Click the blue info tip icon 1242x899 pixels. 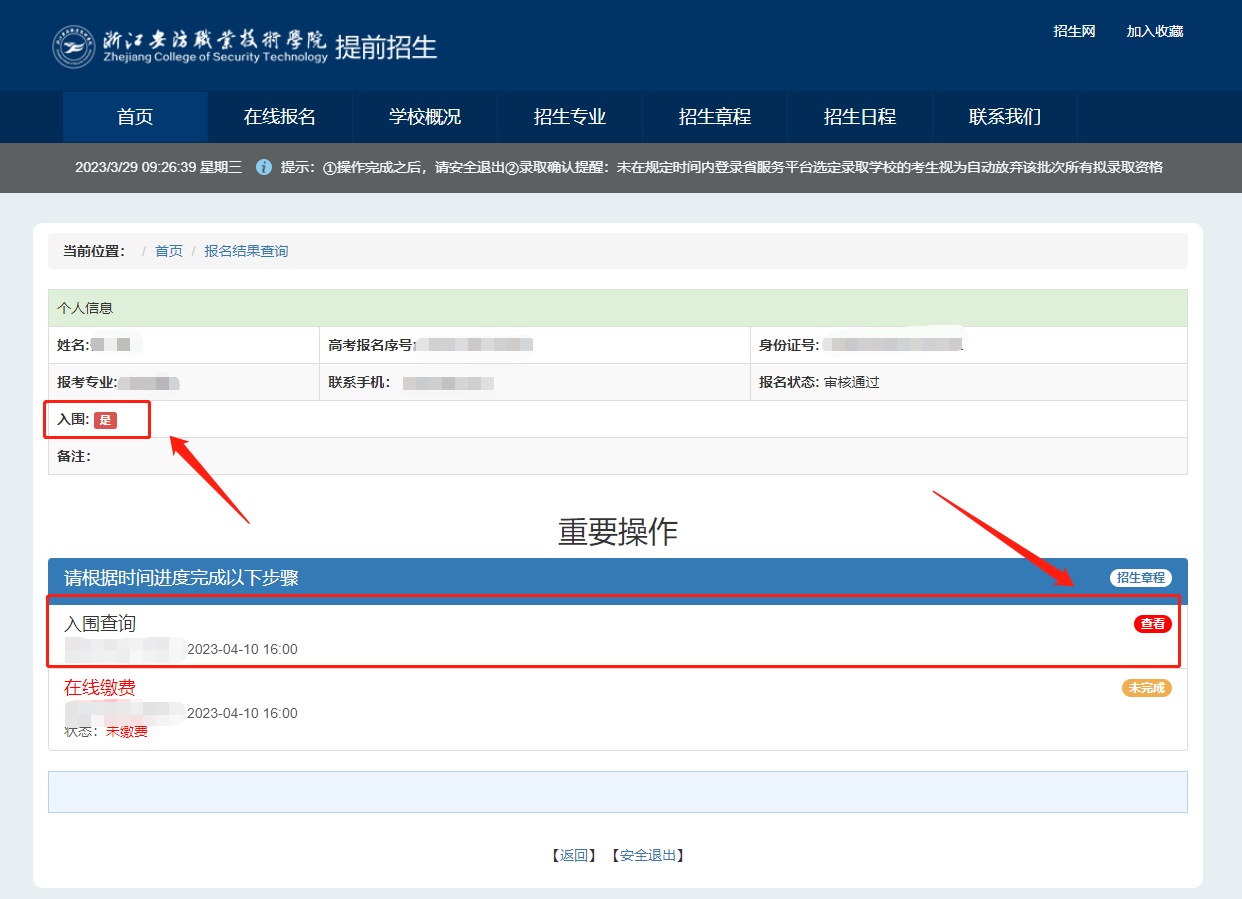pos(264,167)
